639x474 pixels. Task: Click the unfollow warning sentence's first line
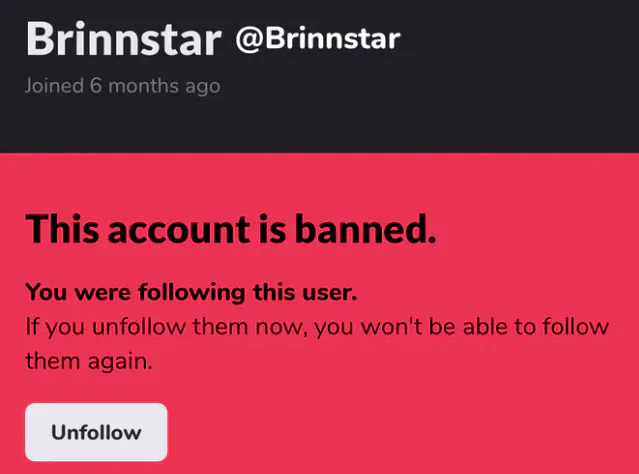330,327
